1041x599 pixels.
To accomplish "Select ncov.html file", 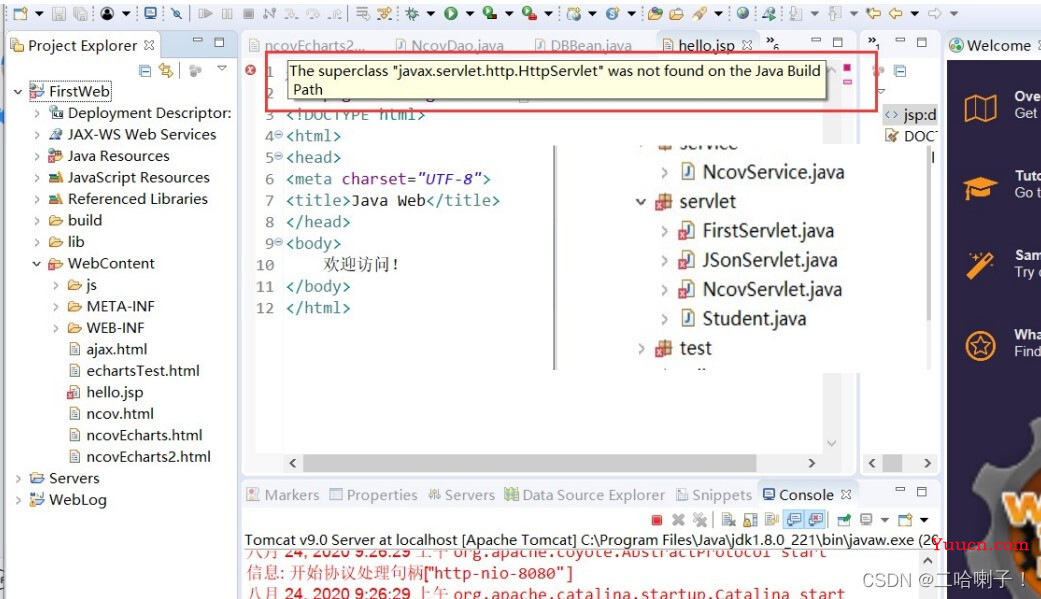I will 112,414.
